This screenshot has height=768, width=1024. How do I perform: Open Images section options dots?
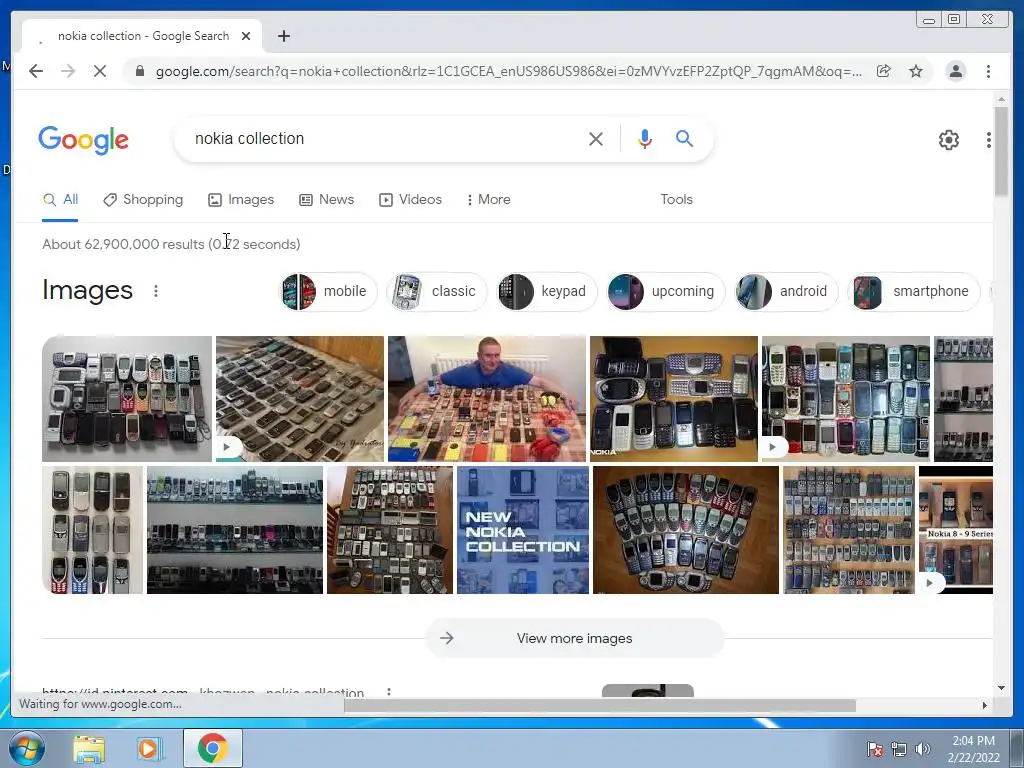click(155, 291)
